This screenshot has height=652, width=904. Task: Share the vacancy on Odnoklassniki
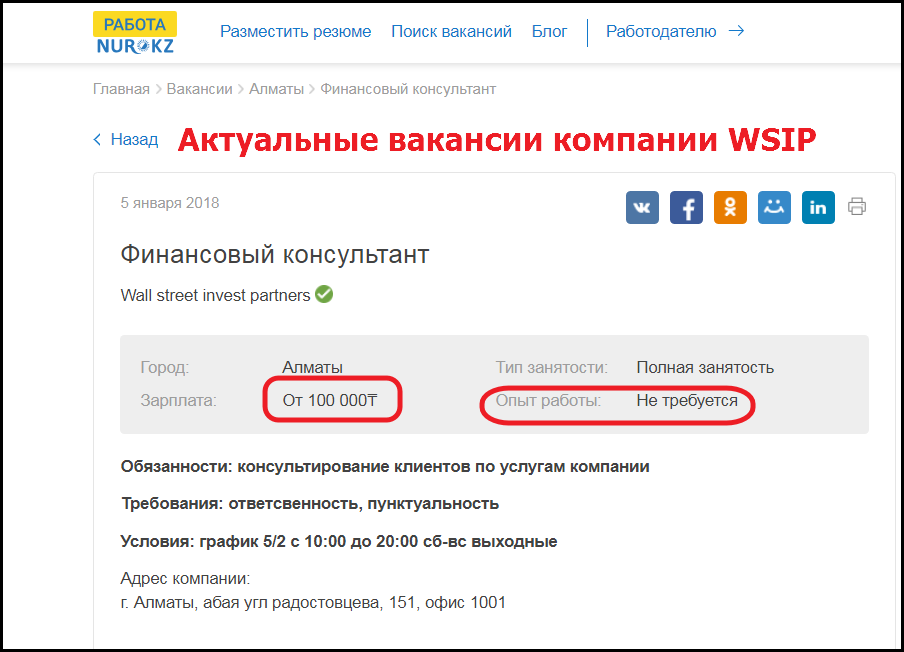(x=730, y=207)
